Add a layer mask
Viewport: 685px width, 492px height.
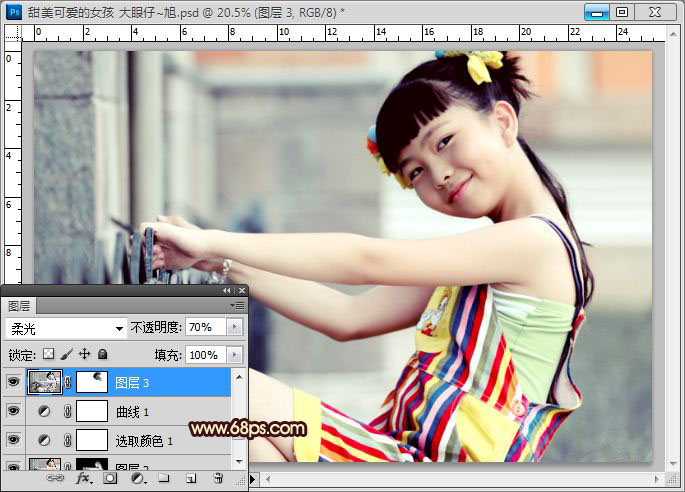(x=110, y=479)
